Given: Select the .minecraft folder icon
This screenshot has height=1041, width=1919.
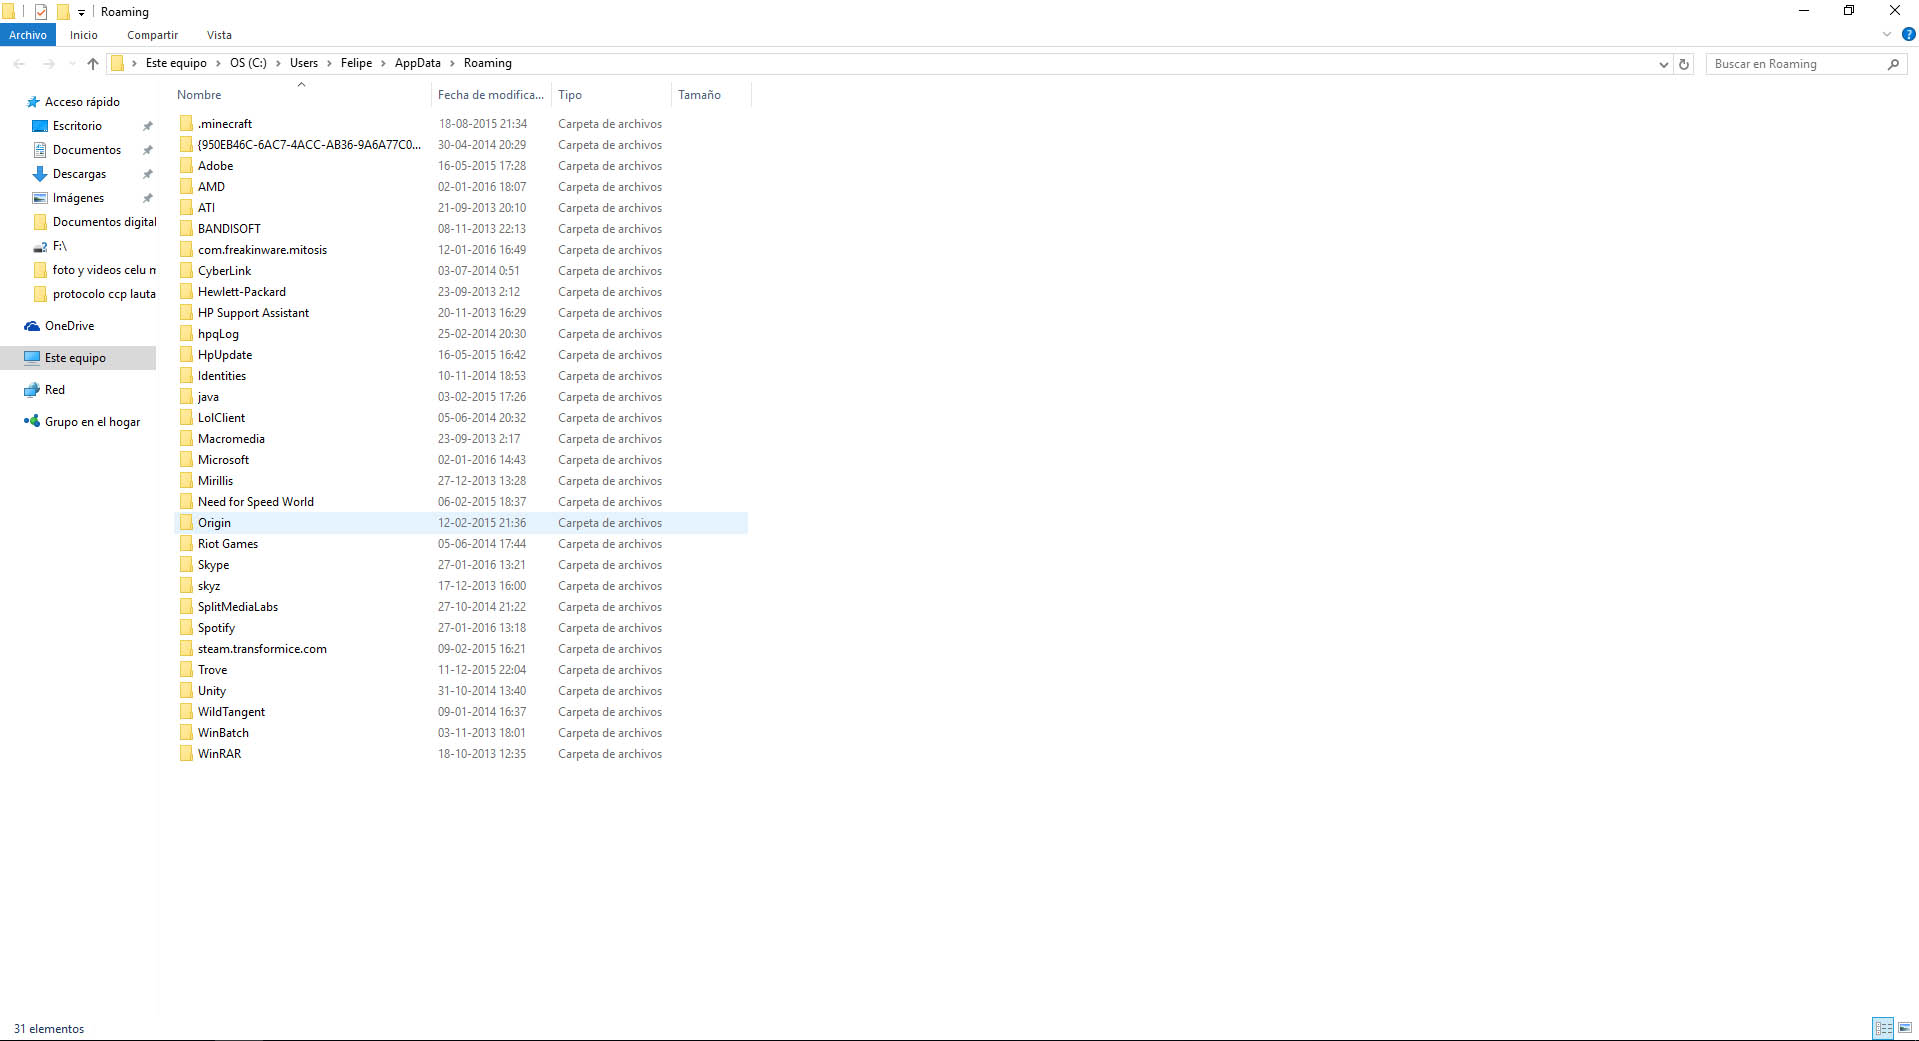Looking at the screenshot, I should click(x=186, y=124).
